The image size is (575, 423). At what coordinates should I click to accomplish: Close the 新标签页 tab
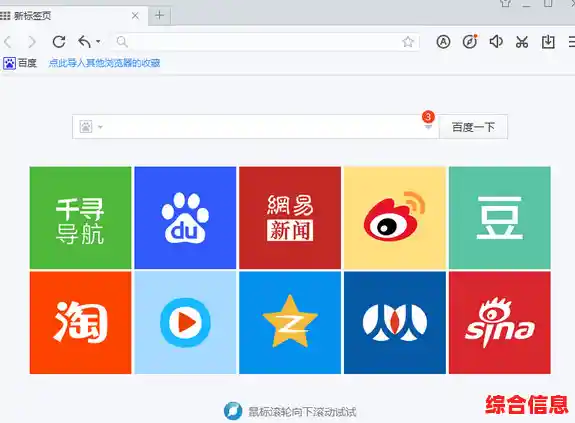pos(135,16)
